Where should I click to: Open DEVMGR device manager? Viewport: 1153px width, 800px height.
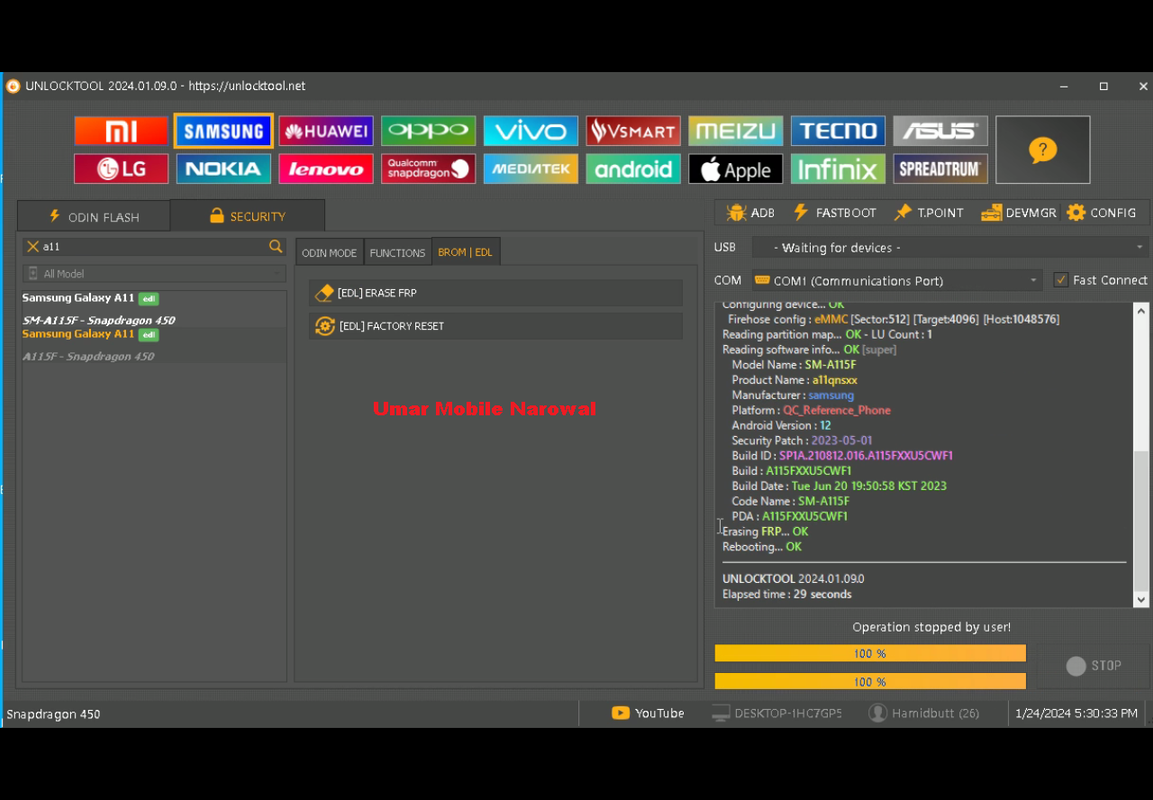1018,212
